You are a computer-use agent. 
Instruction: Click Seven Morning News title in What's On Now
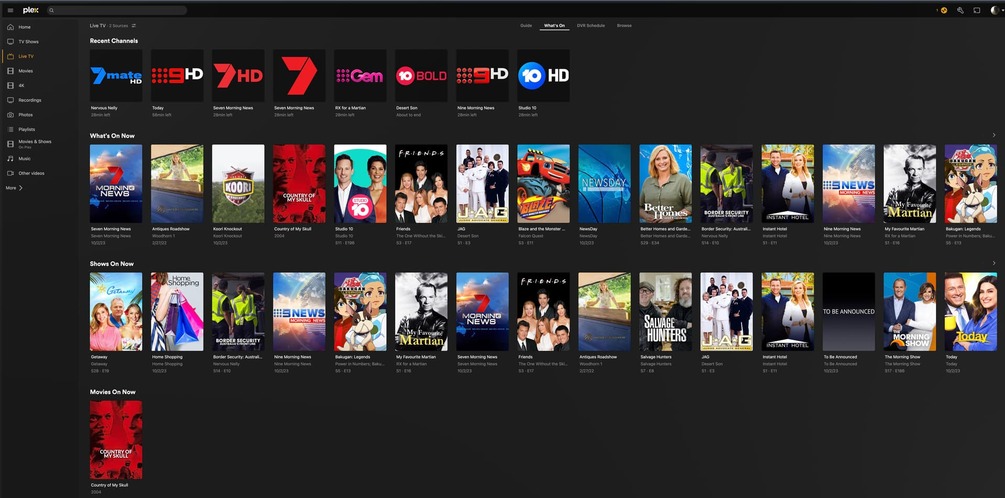click(x=110, y=229)
